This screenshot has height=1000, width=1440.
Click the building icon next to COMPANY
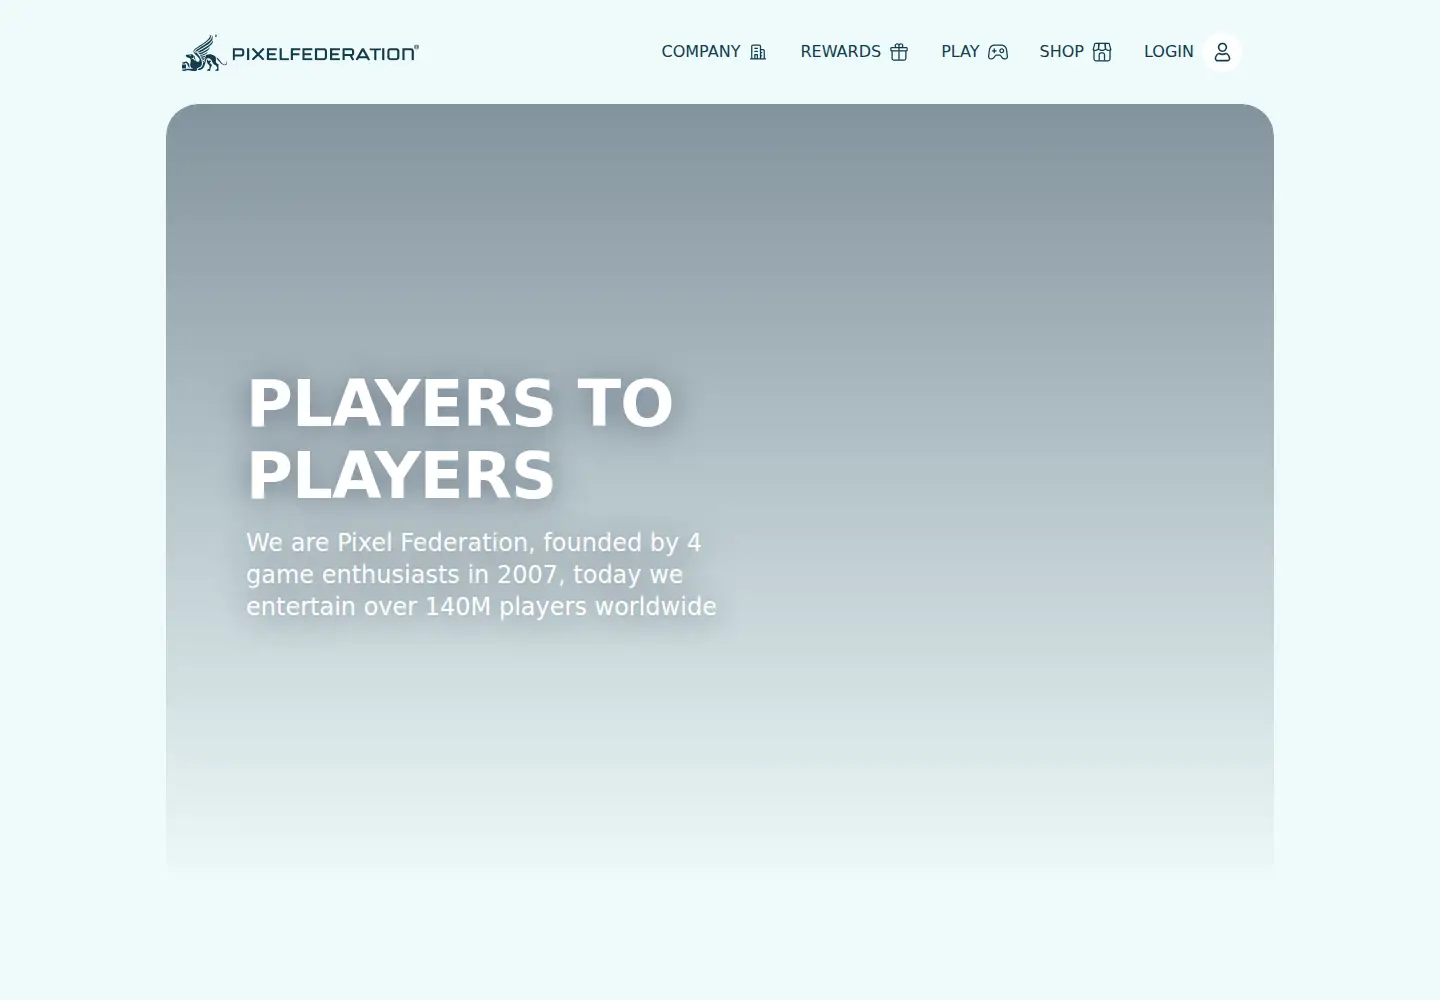tap(758, 52)
